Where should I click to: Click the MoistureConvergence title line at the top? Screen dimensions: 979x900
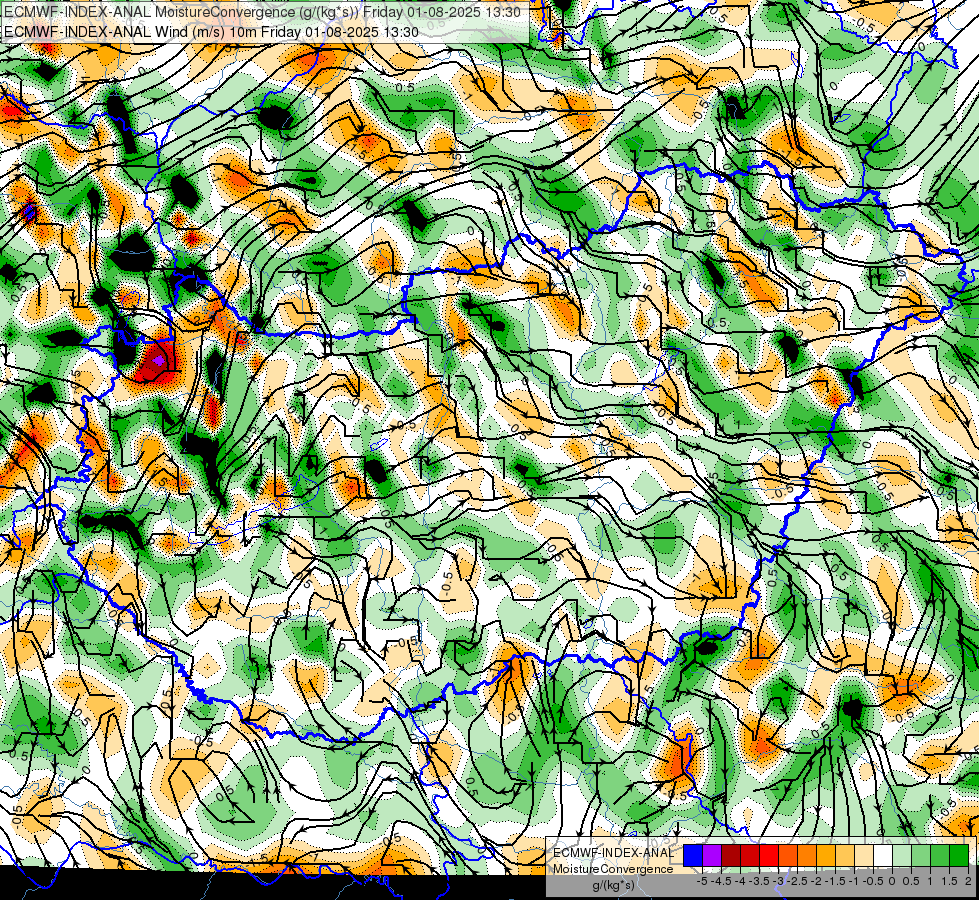(x=262, y=12)
